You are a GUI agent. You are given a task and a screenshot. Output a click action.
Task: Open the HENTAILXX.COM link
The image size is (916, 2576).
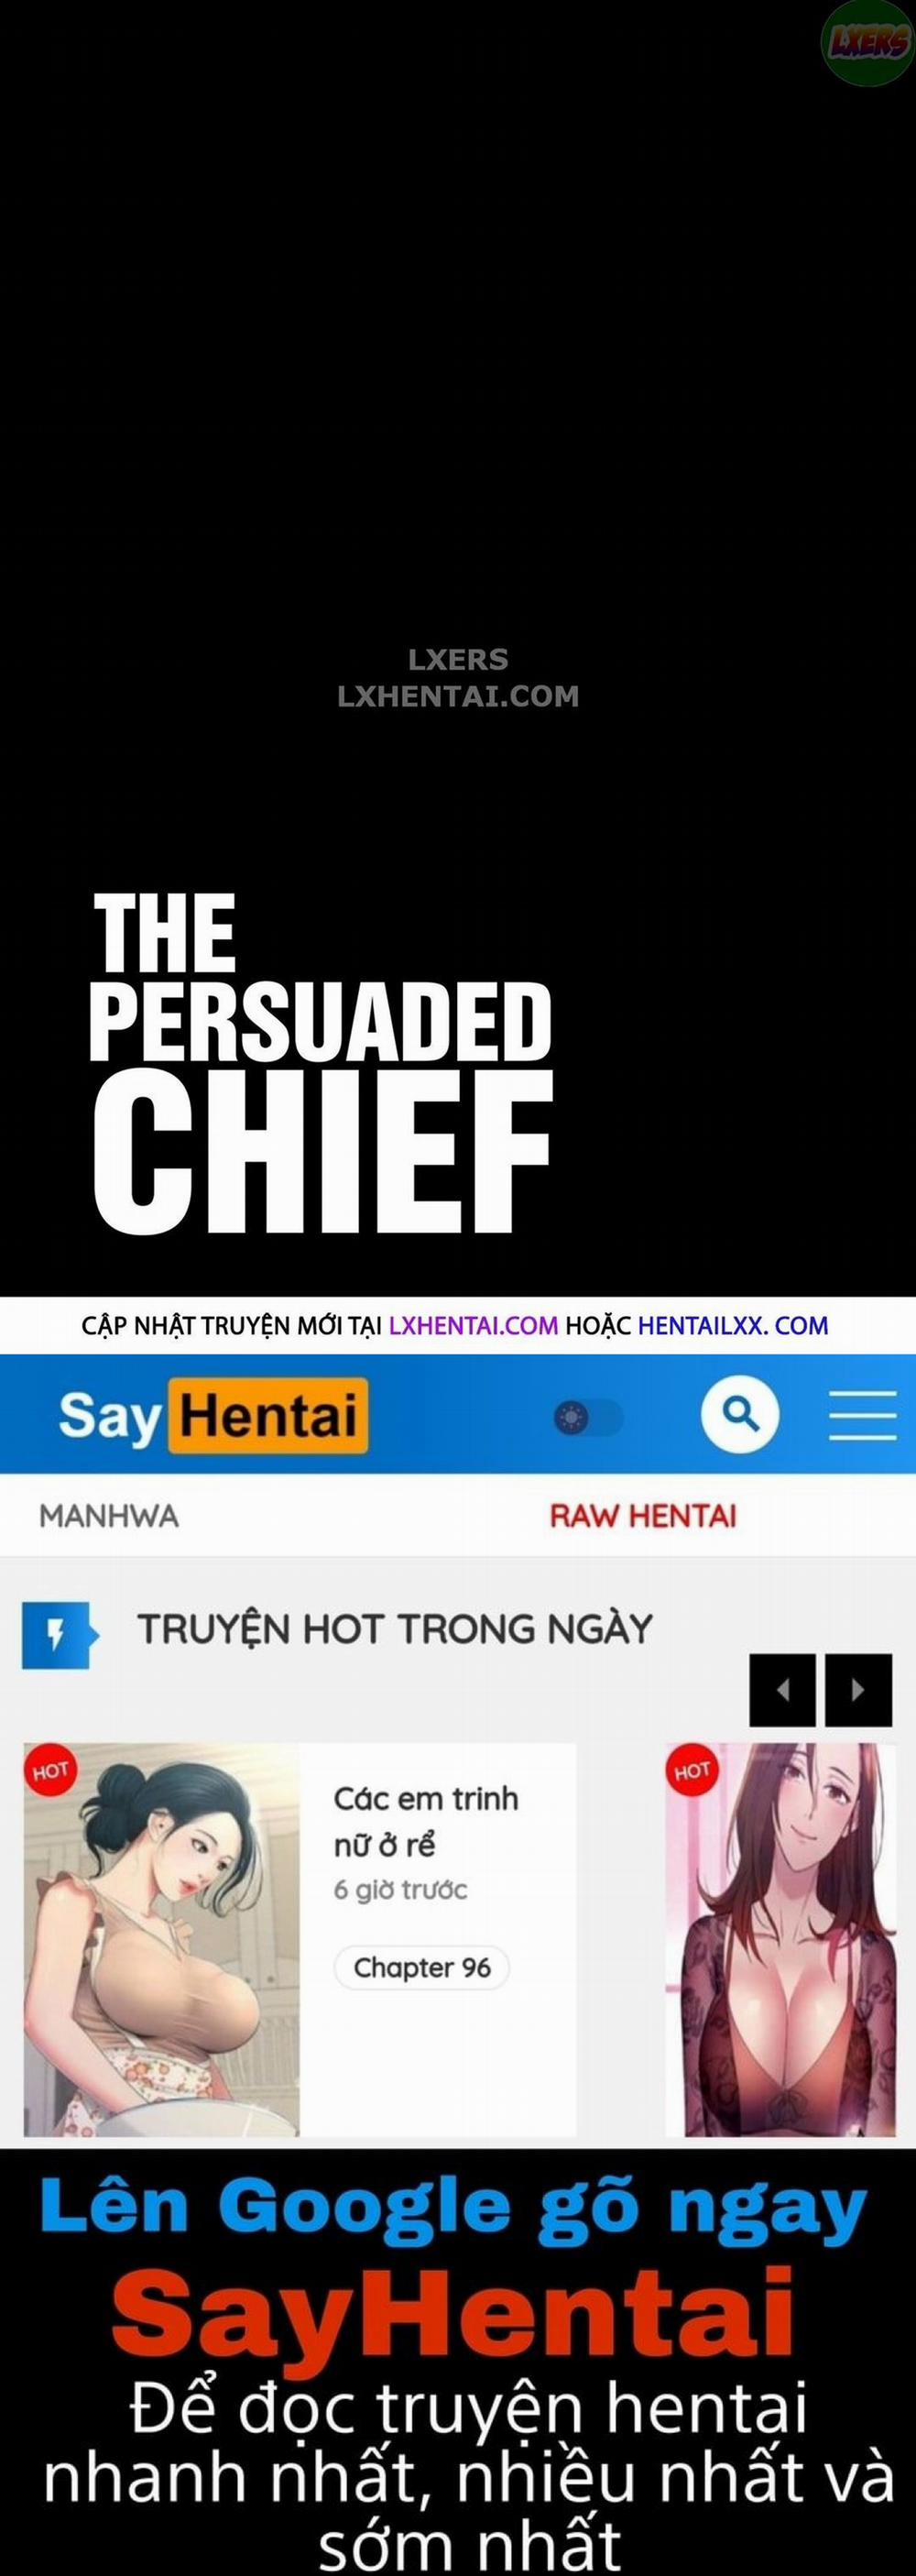pyautogui.click(x=733, y=1325)
